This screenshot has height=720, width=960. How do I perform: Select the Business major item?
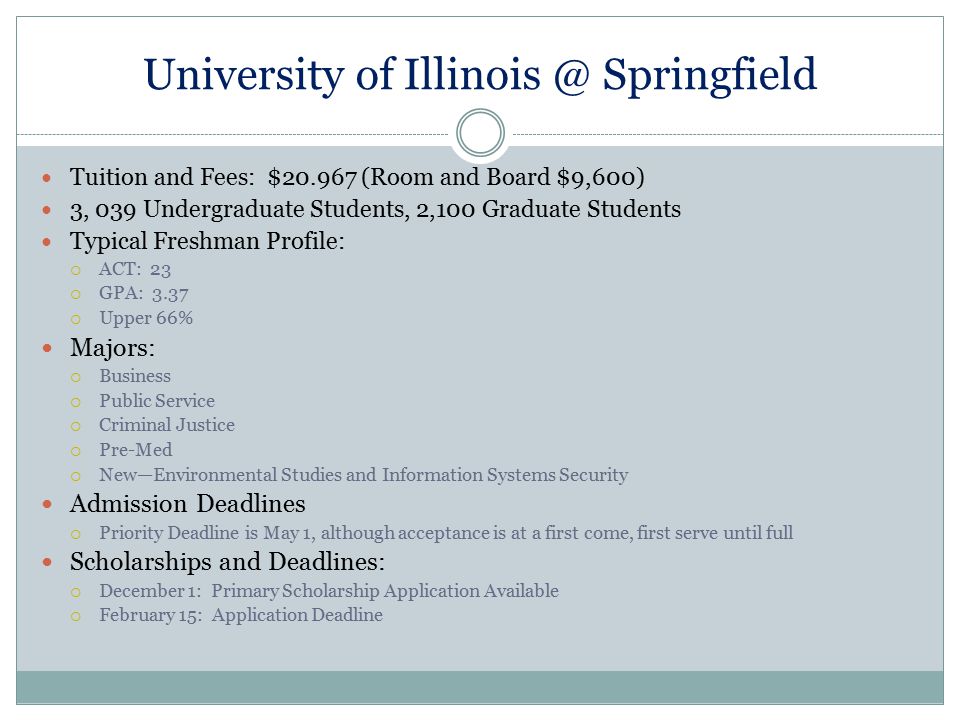click(135, 376)
